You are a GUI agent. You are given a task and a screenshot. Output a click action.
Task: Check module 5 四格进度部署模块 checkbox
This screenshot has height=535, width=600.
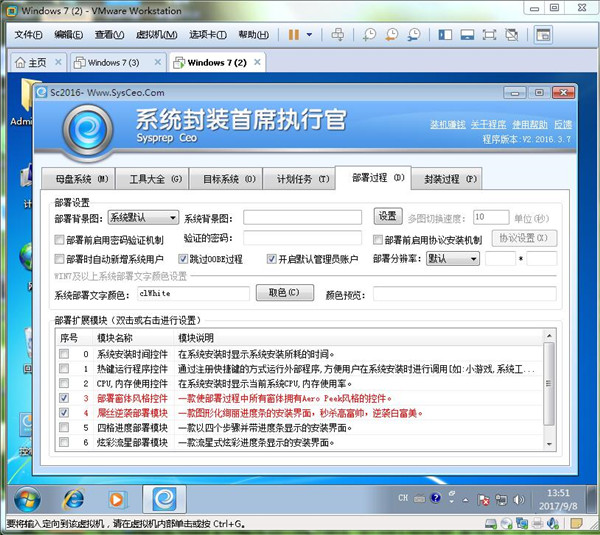(x=64, y=427)
